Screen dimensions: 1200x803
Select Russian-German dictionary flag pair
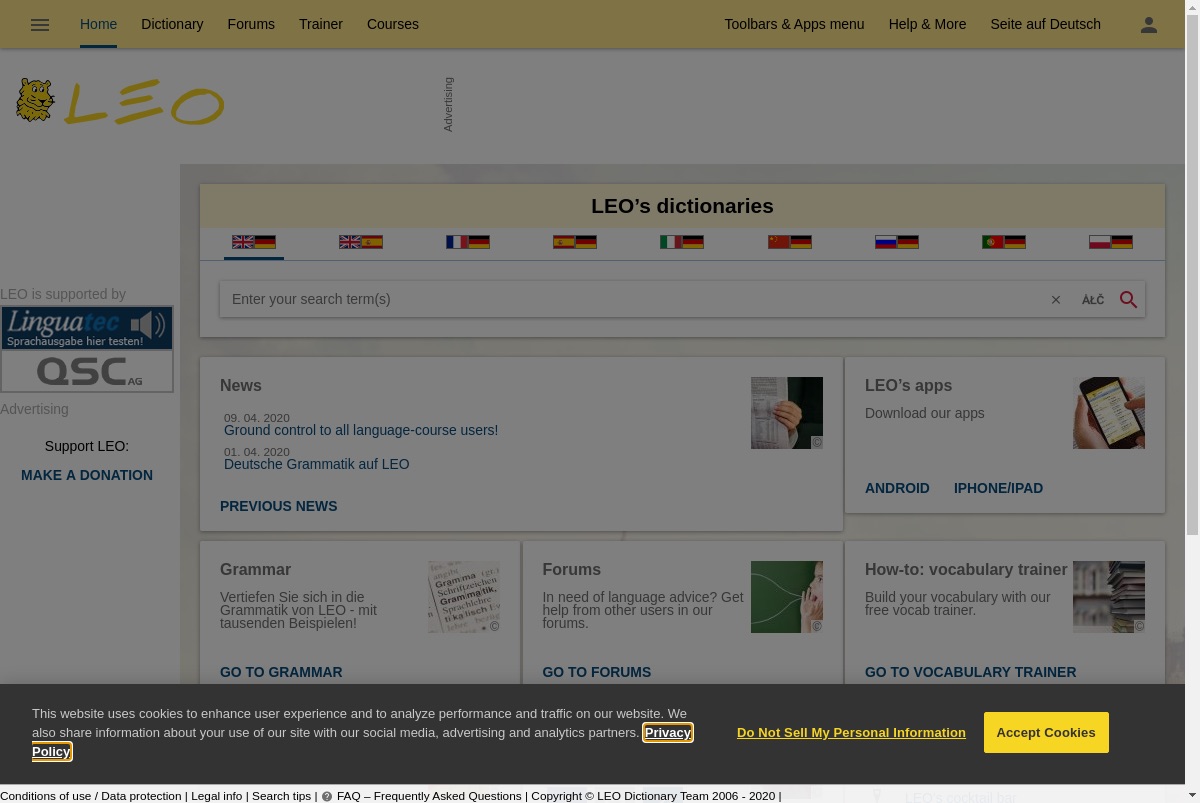[x=897, y=242]
